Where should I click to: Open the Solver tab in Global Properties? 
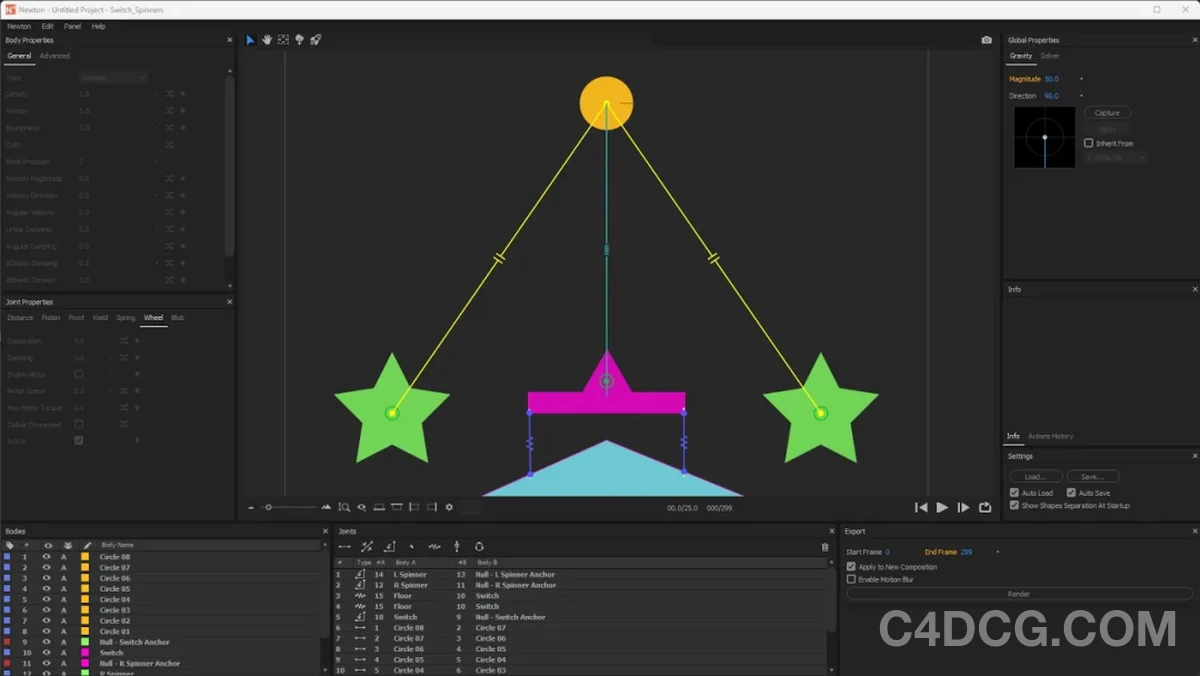[1050, 56]
